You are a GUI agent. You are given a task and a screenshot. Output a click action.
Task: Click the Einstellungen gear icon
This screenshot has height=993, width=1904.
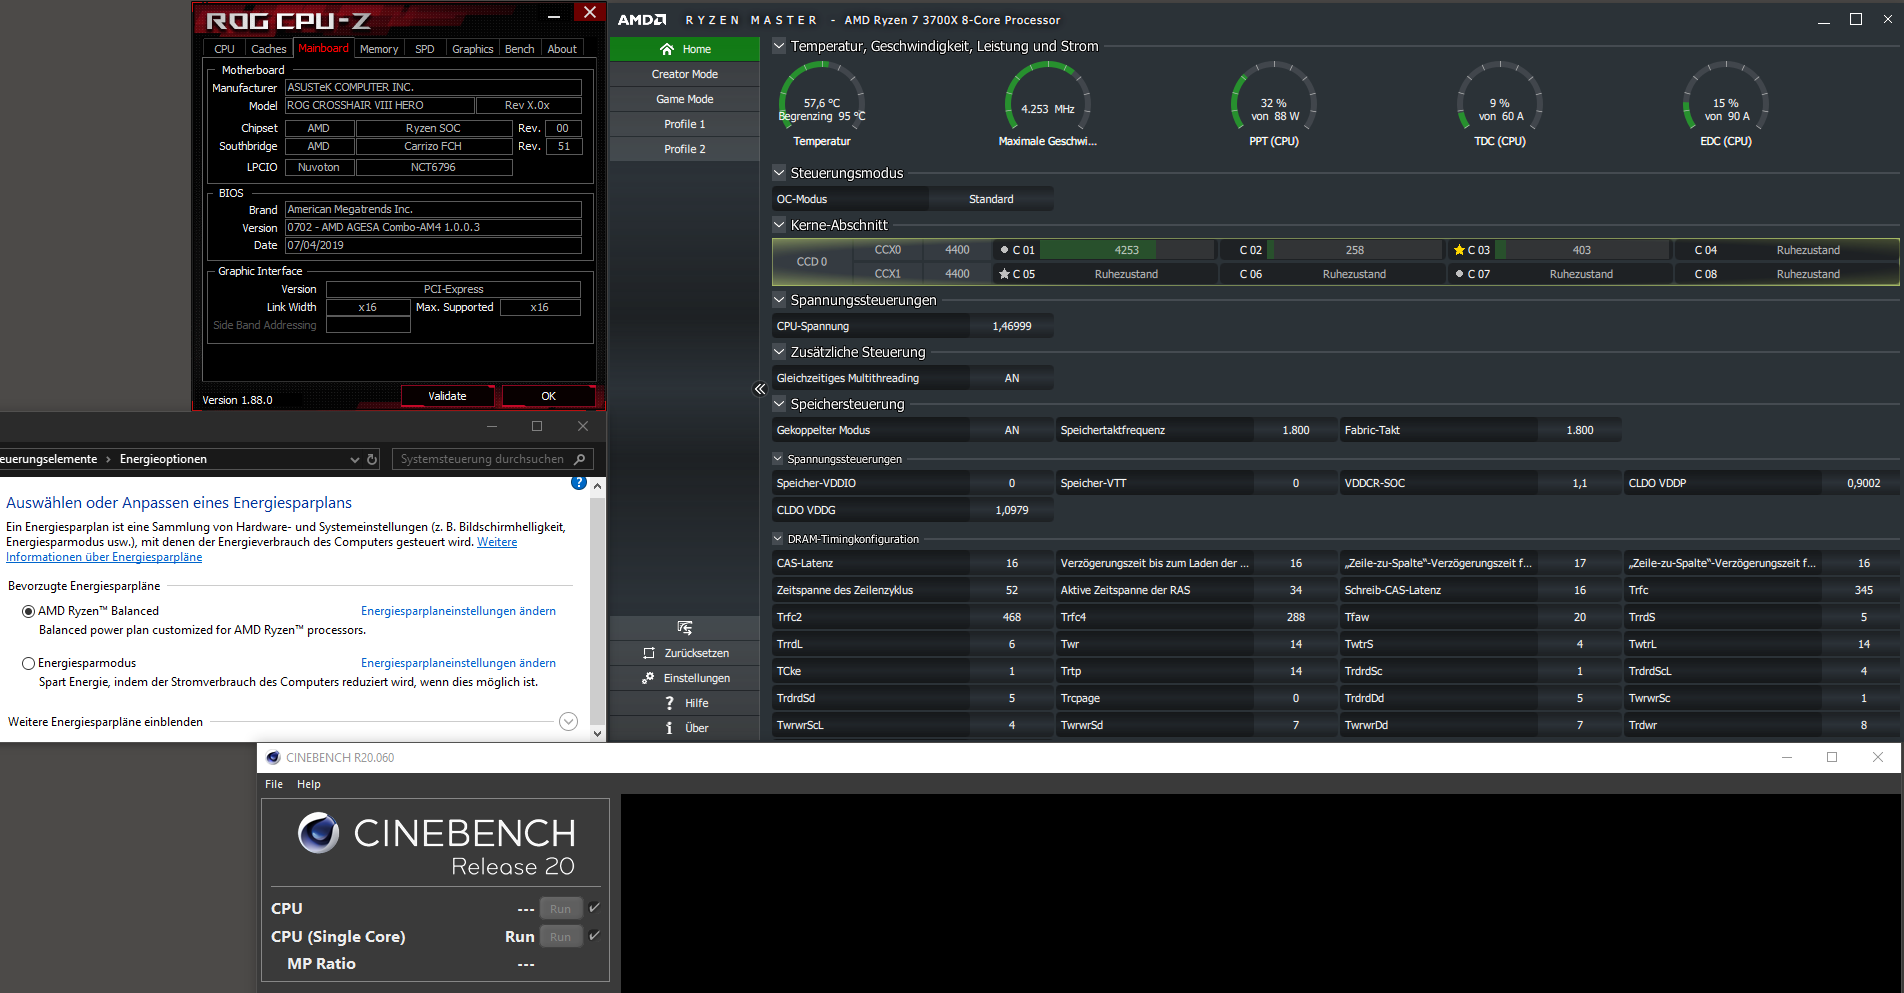pos(649,678)
